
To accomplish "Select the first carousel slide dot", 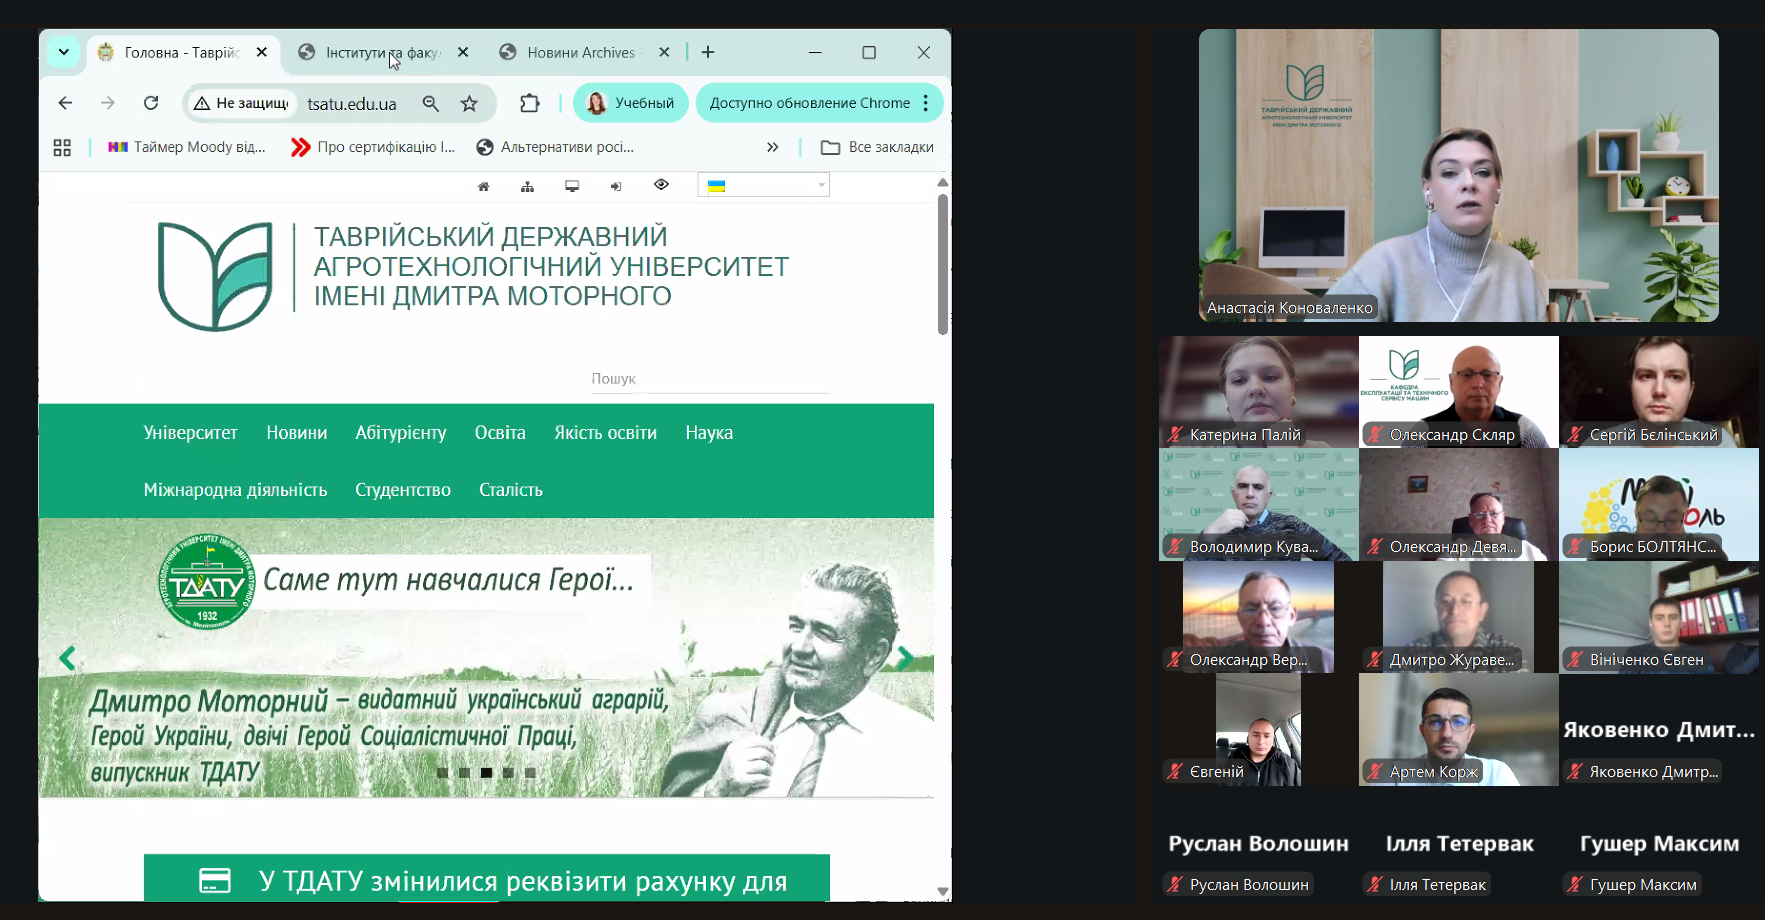I will pos(442,773).
